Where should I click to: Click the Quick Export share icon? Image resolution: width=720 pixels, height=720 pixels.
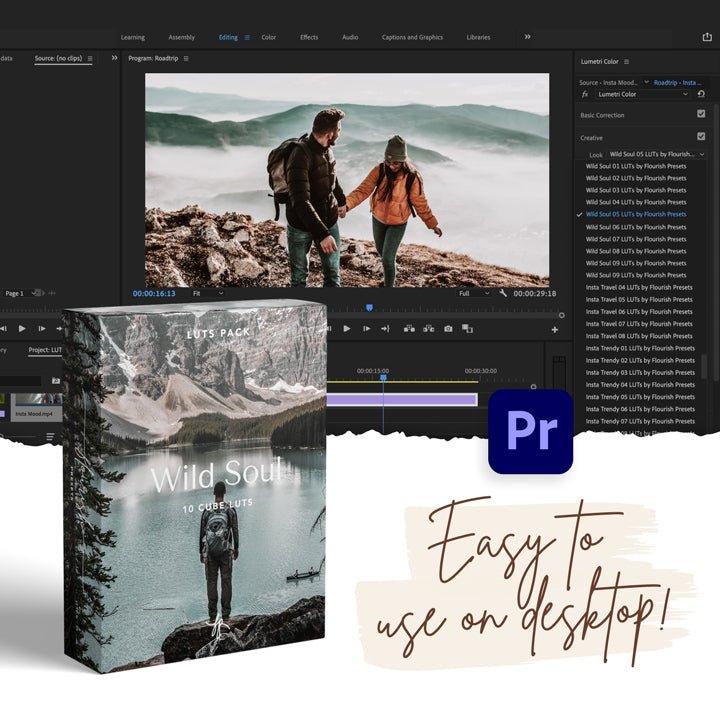[x=708, y=37]
